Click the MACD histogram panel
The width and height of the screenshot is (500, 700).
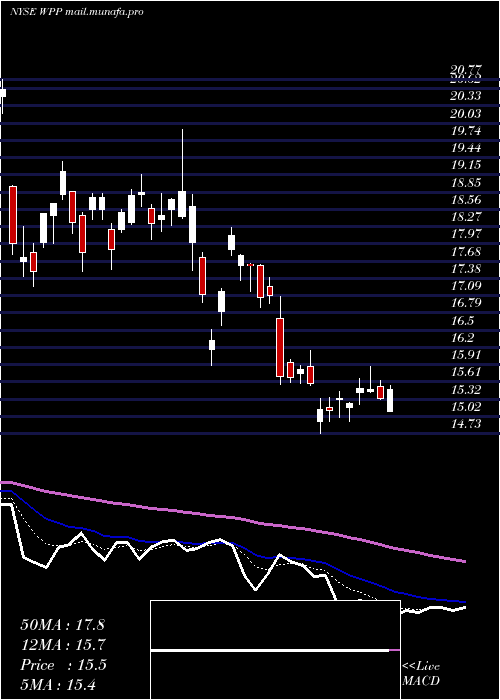tap(275, 650)
